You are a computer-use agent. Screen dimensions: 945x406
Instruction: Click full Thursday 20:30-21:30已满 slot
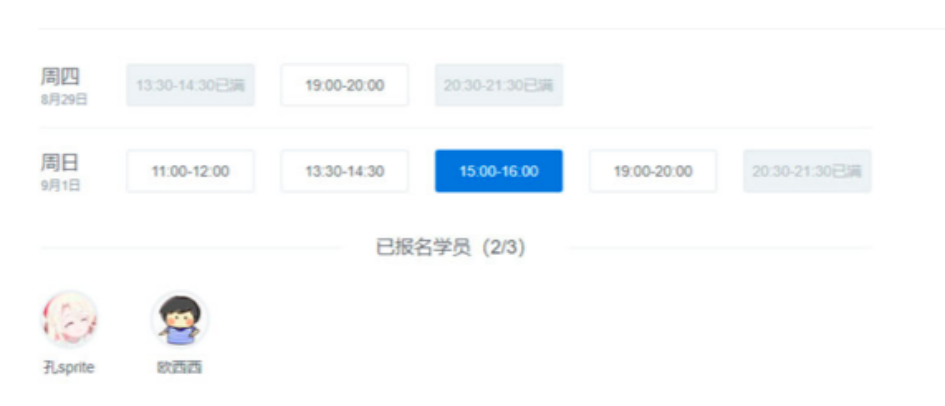pyautogui.click(x=498, y=85)
